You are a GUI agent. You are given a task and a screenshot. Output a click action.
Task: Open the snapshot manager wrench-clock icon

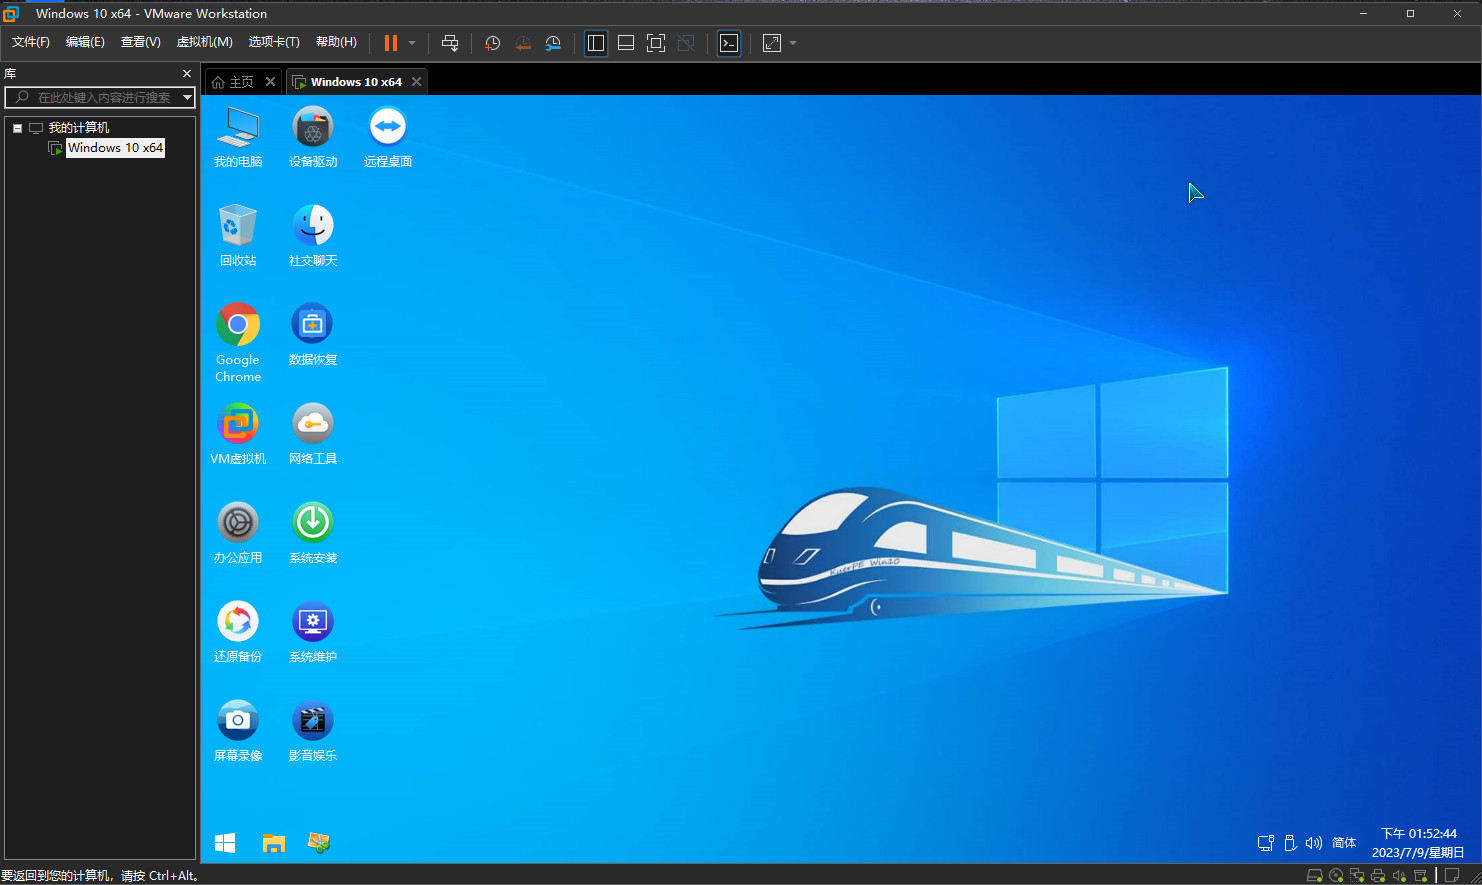pyautogui.click(x=553, y=43)
